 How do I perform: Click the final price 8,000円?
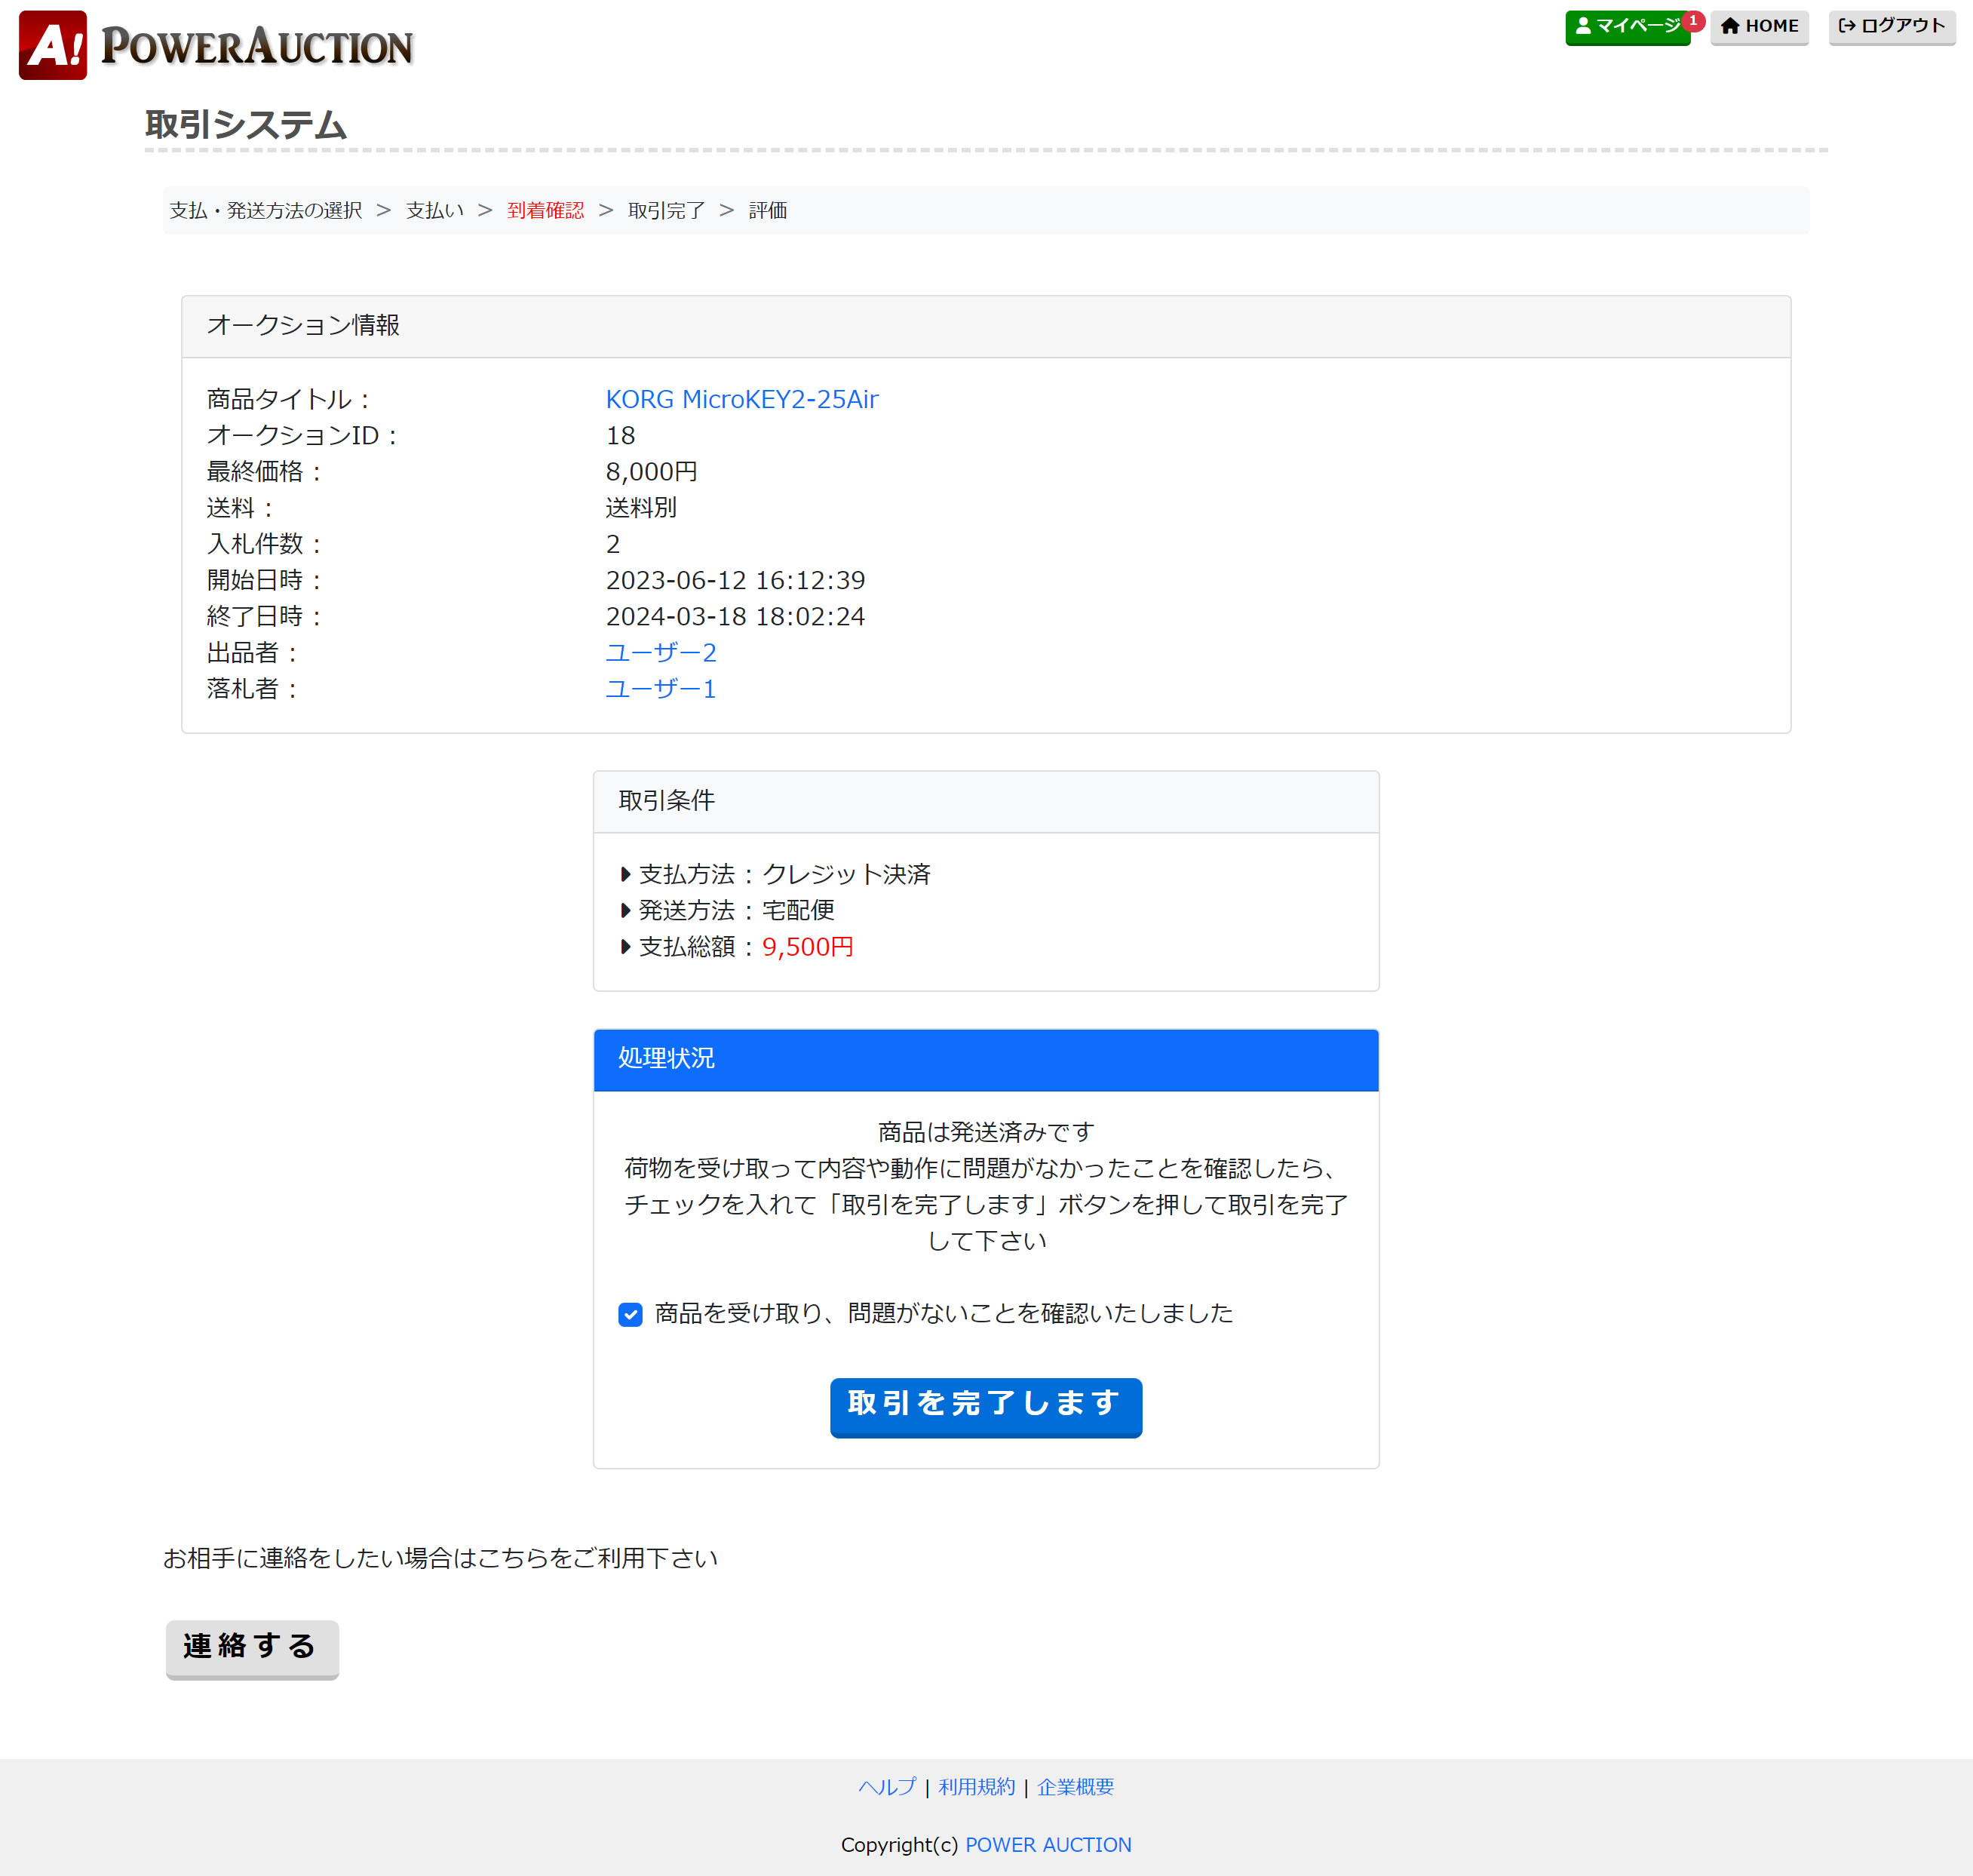pos(652,471)
